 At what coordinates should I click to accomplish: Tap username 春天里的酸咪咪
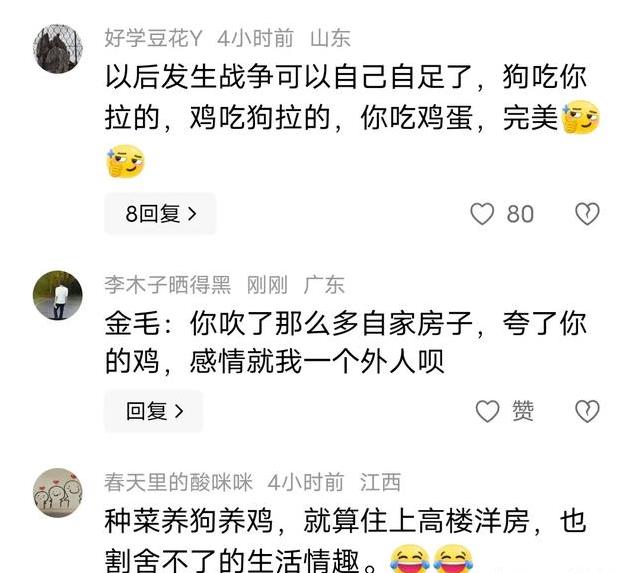[179, 483]
